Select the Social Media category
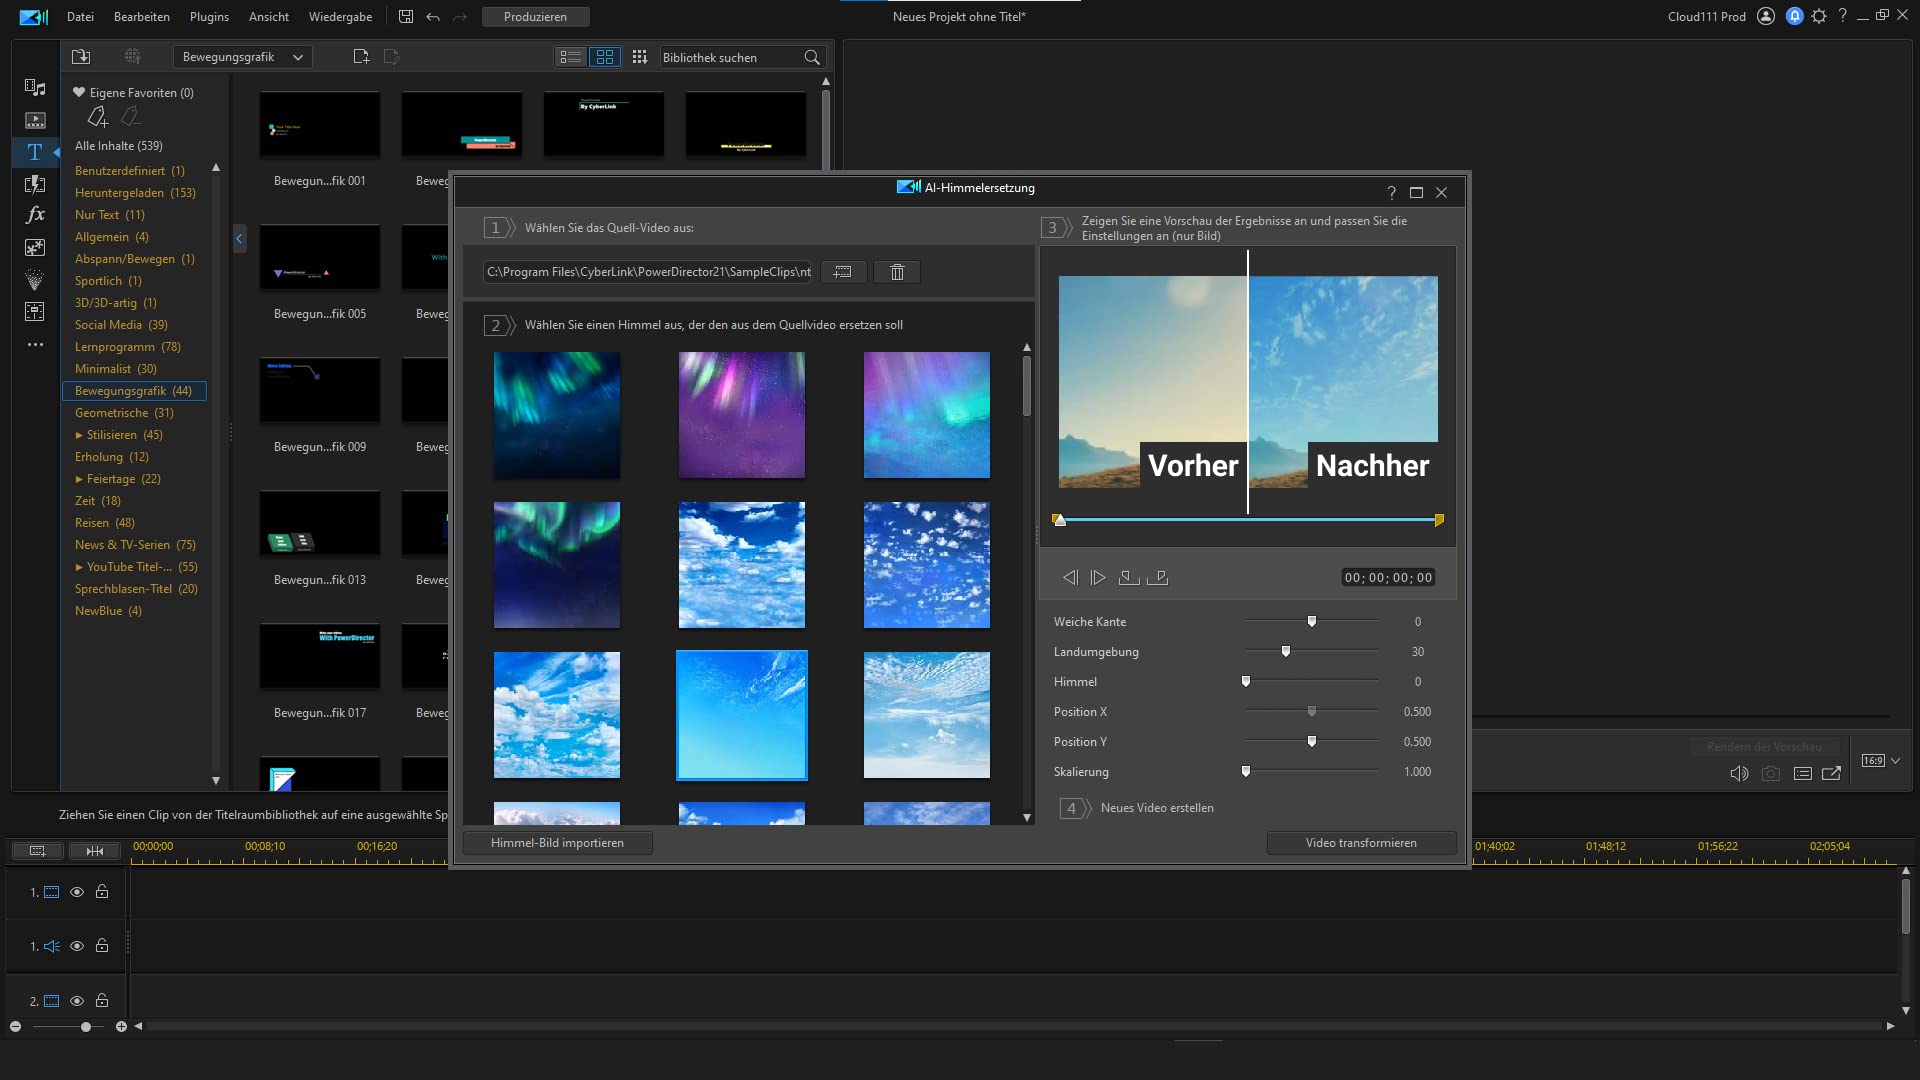 tap(121, 325)
